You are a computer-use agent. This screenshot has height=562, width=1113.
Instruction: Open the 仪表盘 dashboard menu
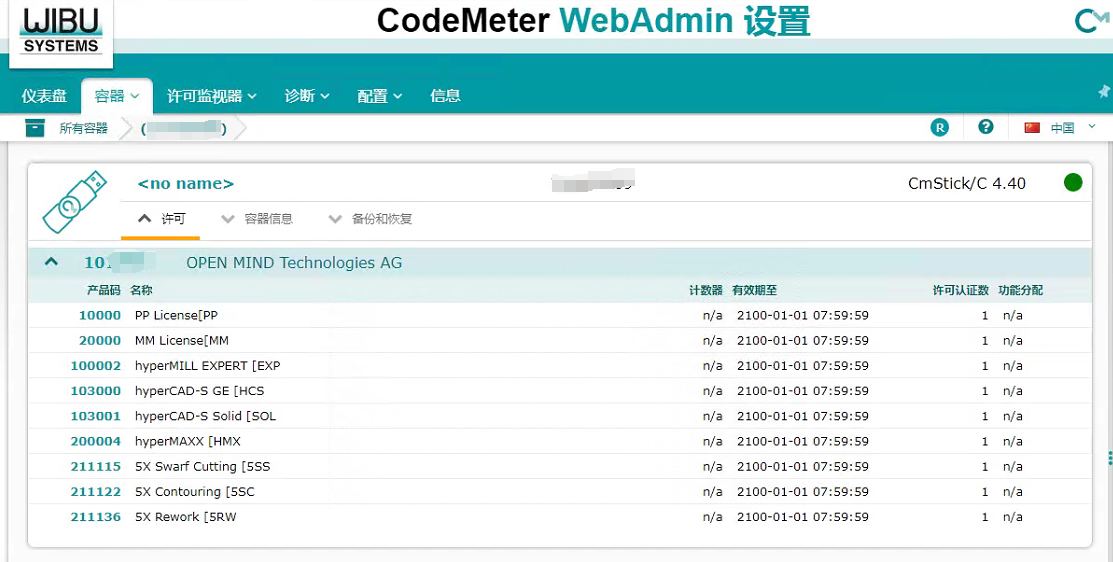(44, 96)
